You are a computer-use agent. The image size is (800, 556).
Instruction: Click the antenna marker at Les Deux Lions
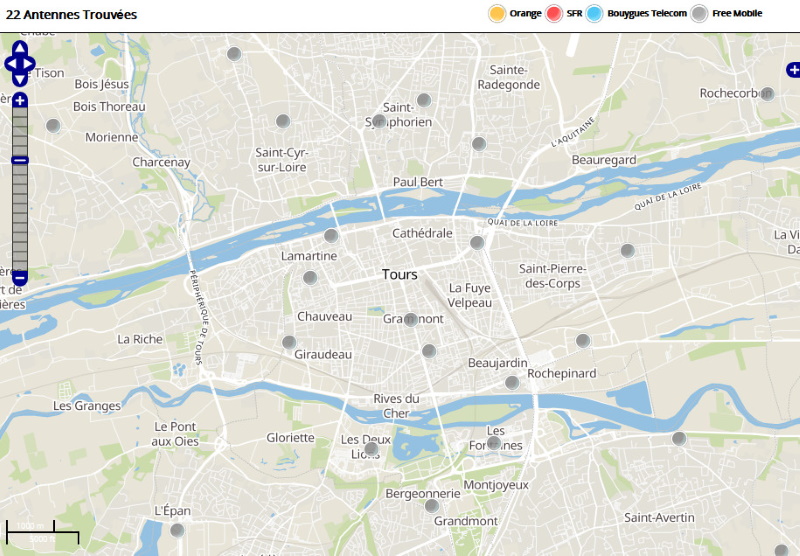pyautogui.click(x=371, y=449)
